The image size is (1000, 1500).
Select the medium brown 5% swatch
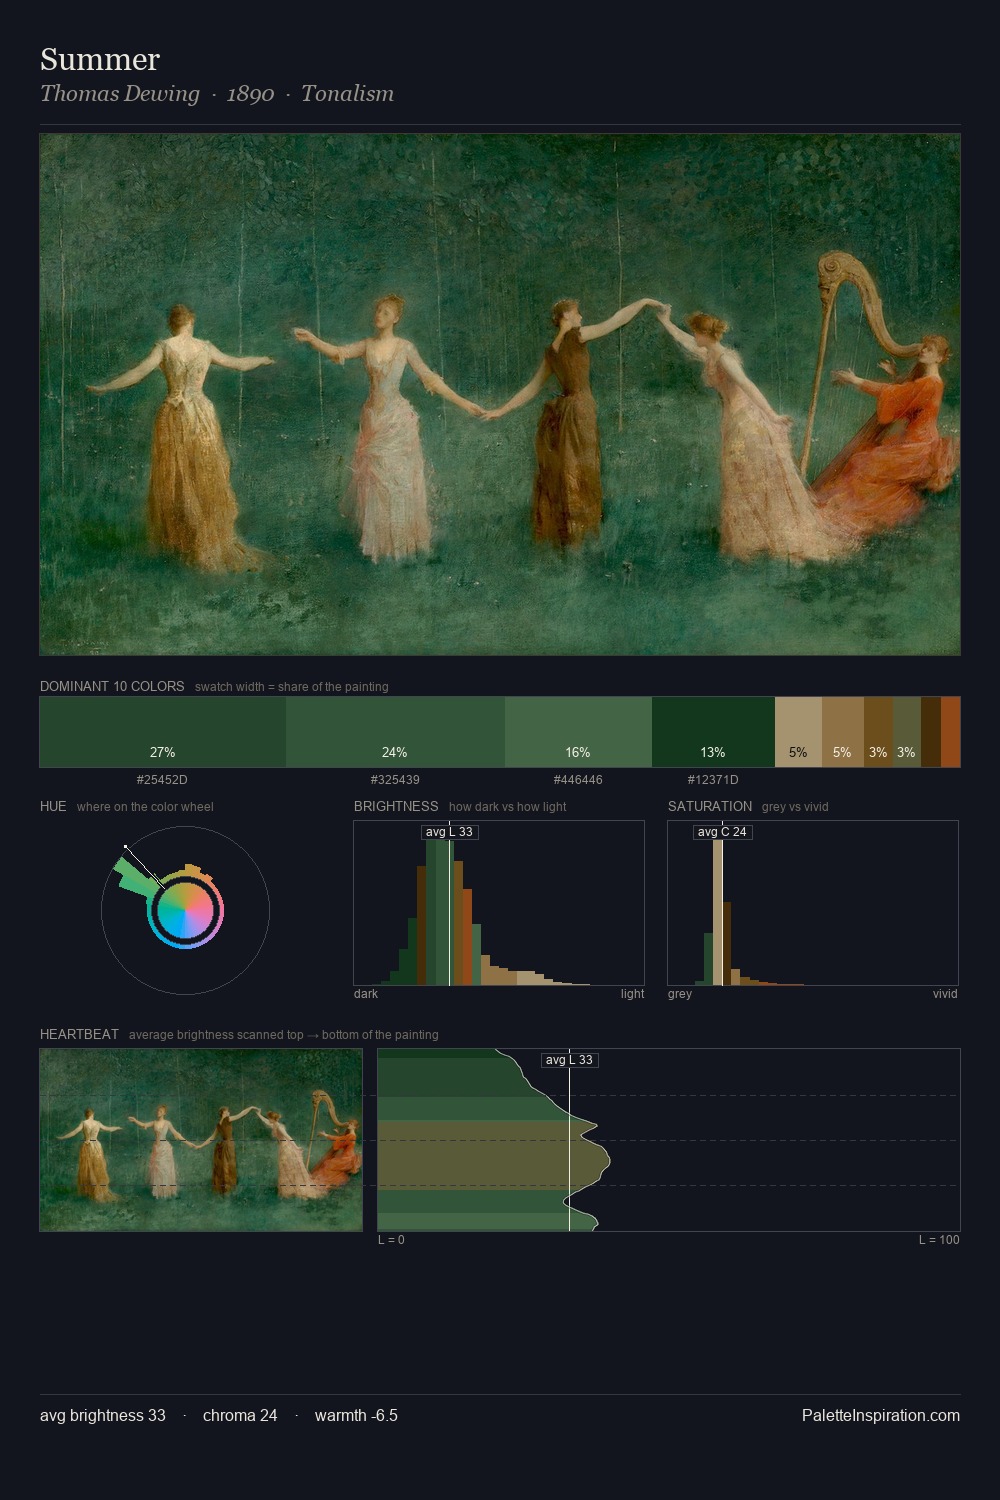tap(843, 732)
